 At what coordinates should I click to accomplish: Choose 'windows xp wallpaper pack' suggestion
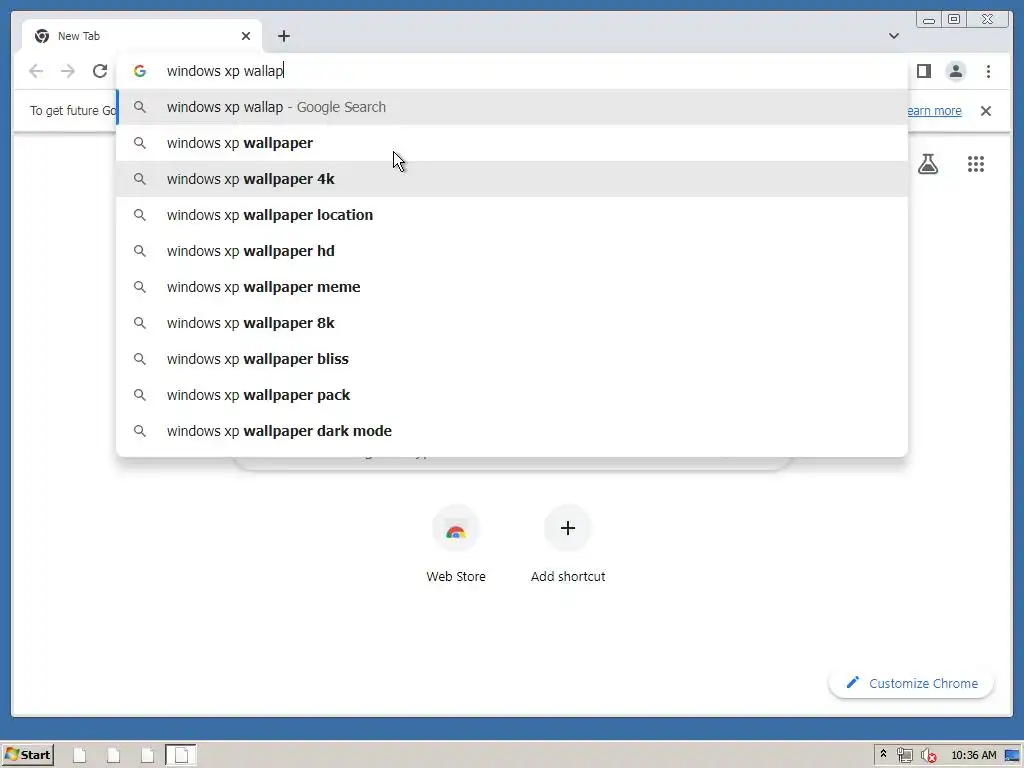pos(512,394)
